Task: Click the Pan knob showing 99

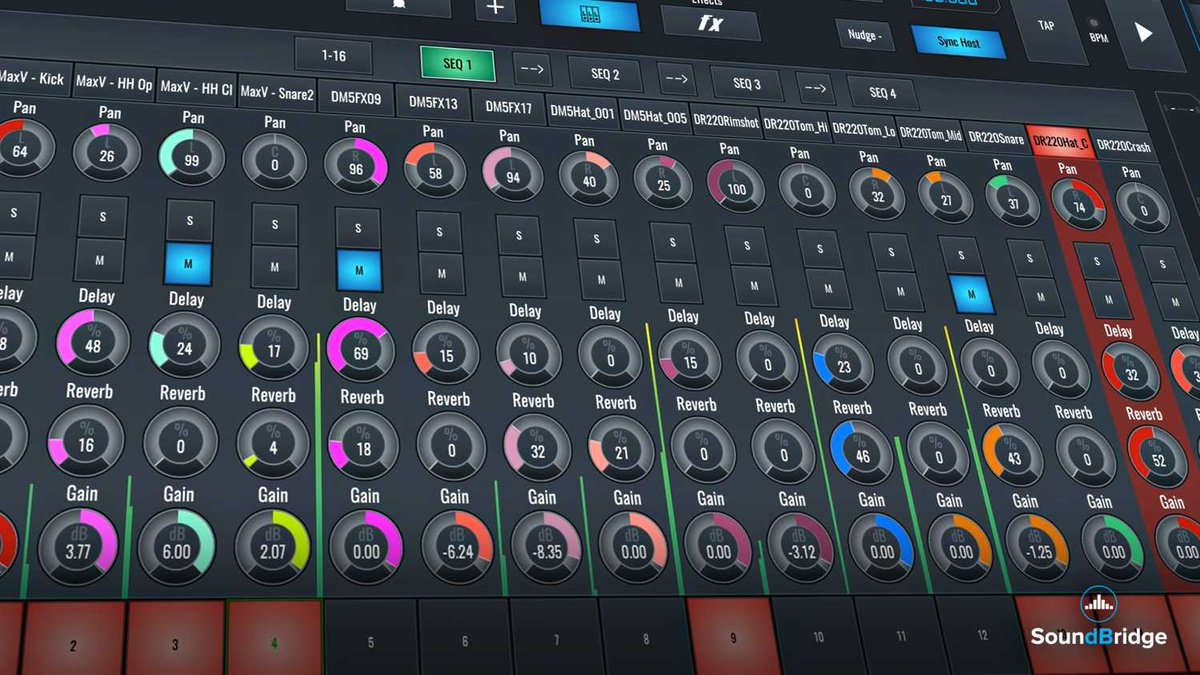Action: tap(191, 157)
